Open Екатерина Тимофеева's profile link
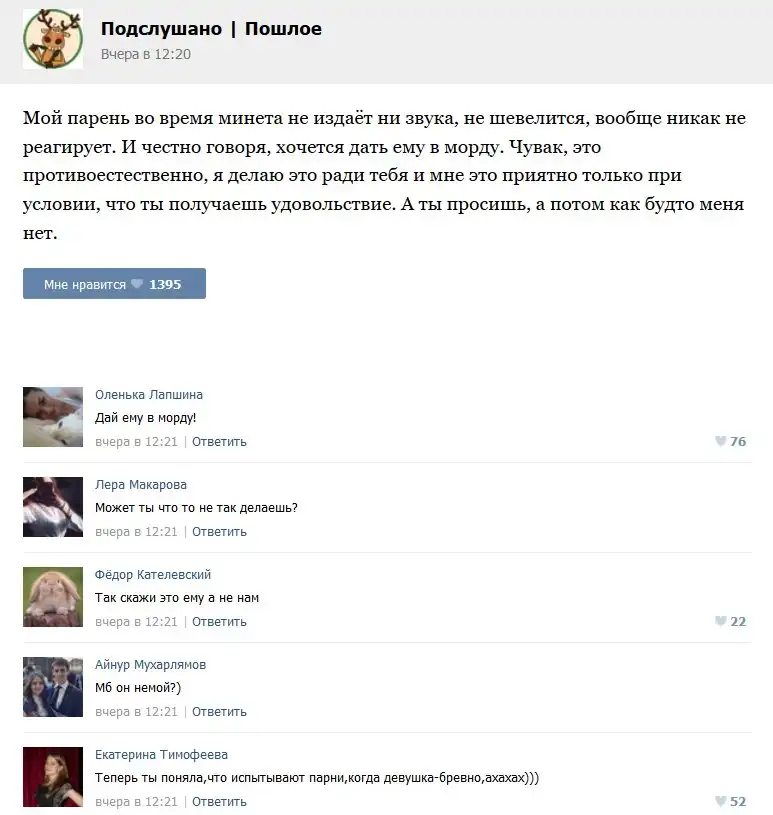The width and height of the screenshot is (773, 815). [x=161, y=754]
